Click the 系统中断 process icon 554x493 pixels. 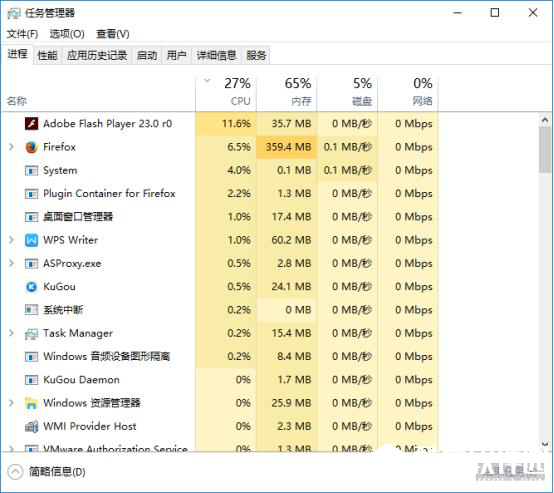pyautogui.click(x=31, y=310)
